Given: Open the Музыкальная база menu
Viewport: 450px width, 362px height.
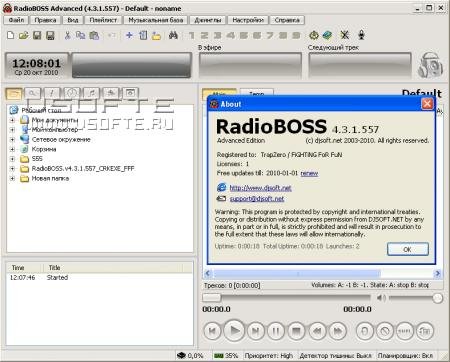Looking at the screenshot, I should coord(156,20).
